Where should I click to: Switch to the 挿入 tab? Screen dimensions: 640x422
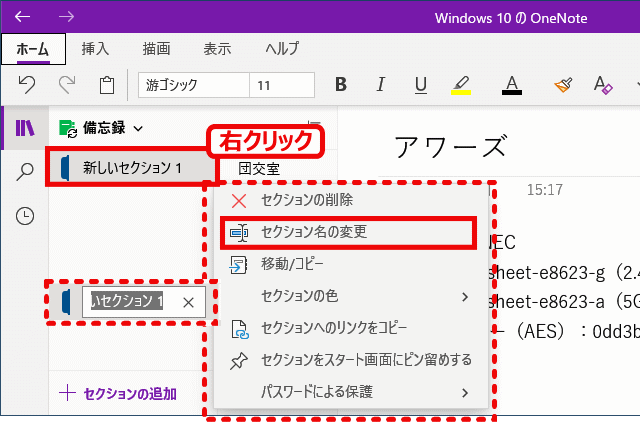pyautogui.click(x=95, y=49)
